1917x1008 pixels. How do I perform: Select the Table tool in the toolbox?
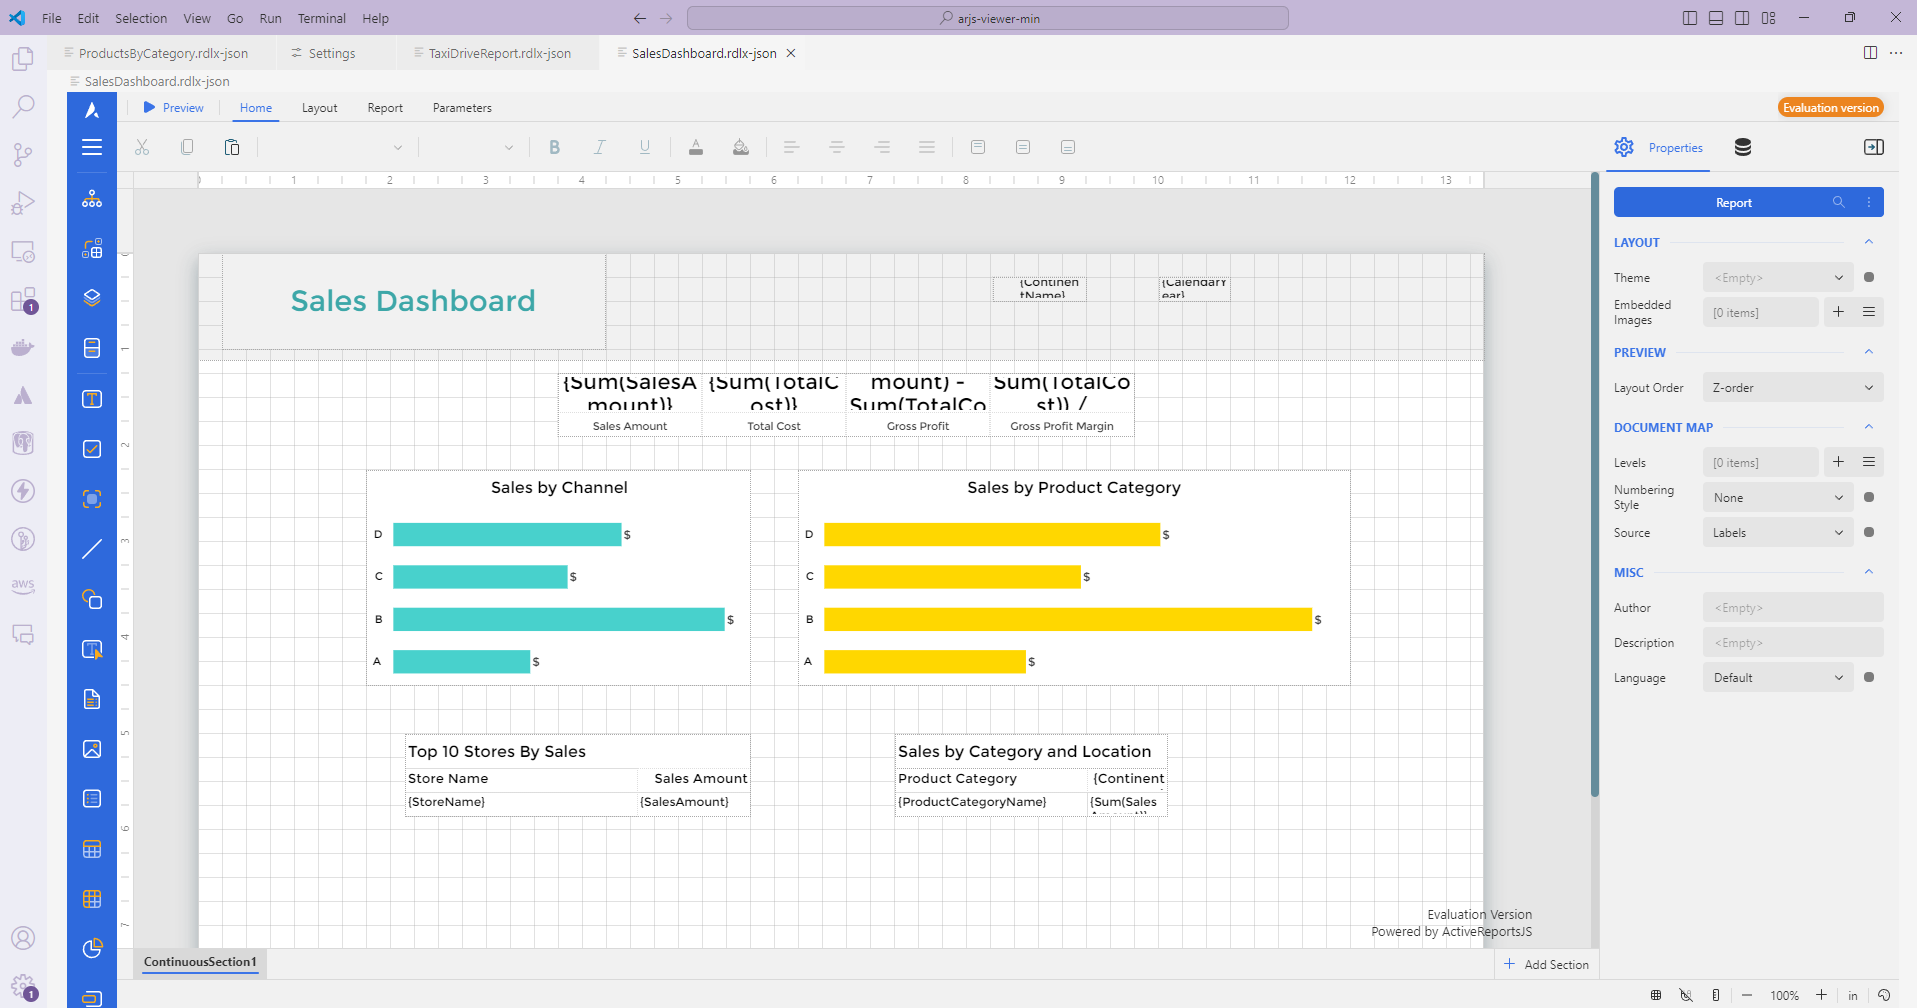point(92,849)
